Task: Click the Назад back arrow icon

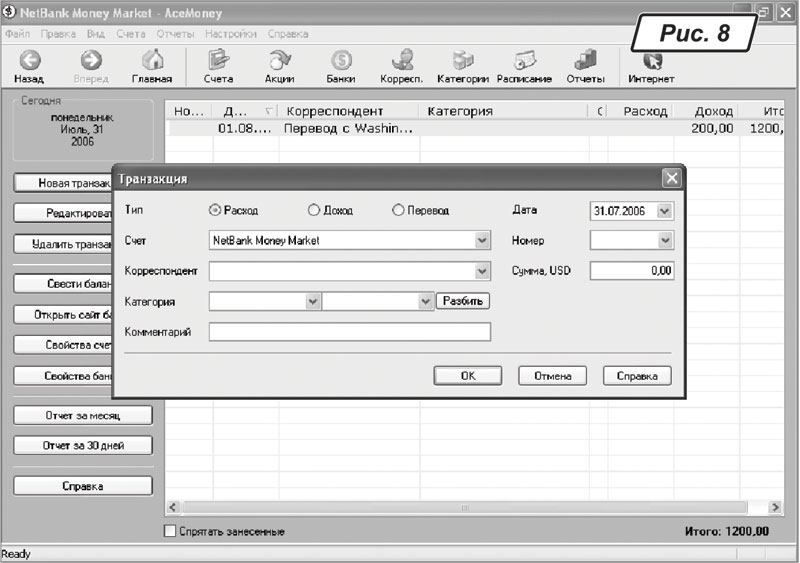Action: point(28,60)
